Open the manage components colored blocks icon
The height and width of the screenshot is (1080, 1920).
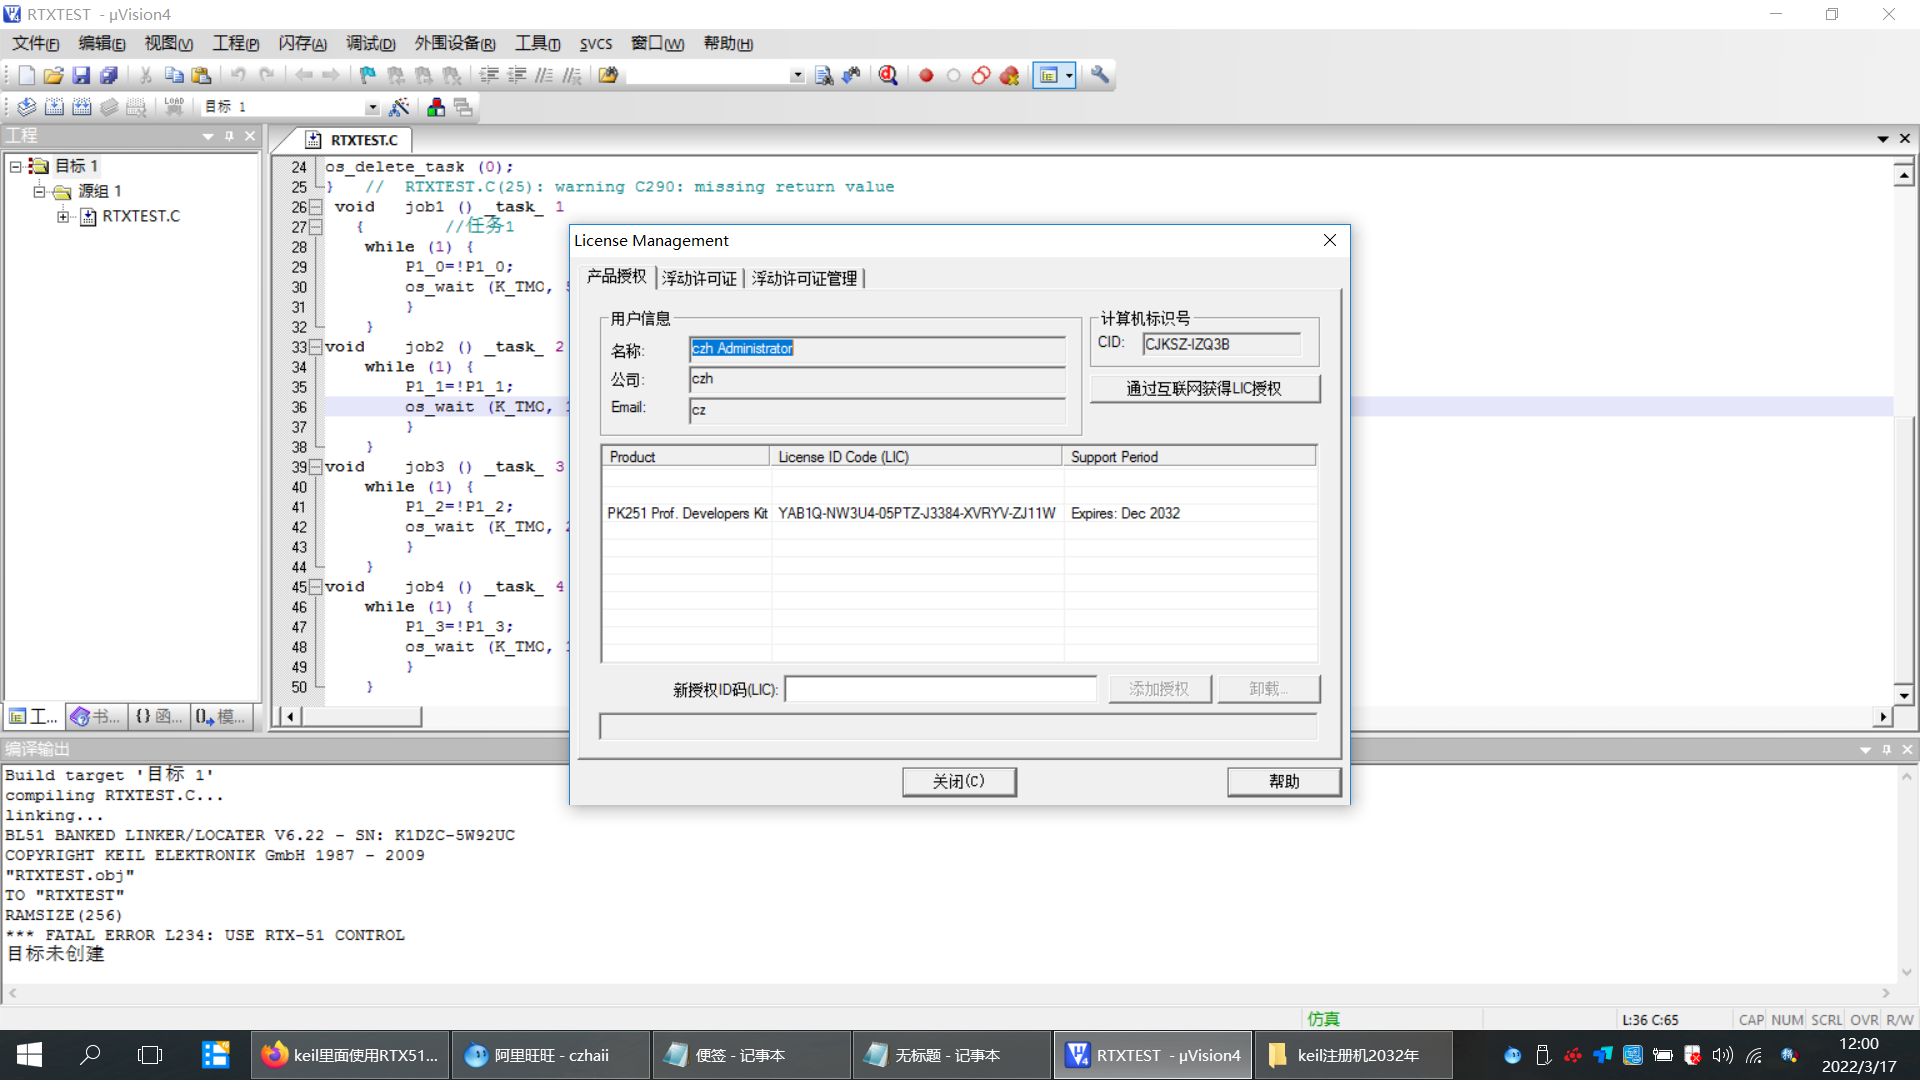436,106
